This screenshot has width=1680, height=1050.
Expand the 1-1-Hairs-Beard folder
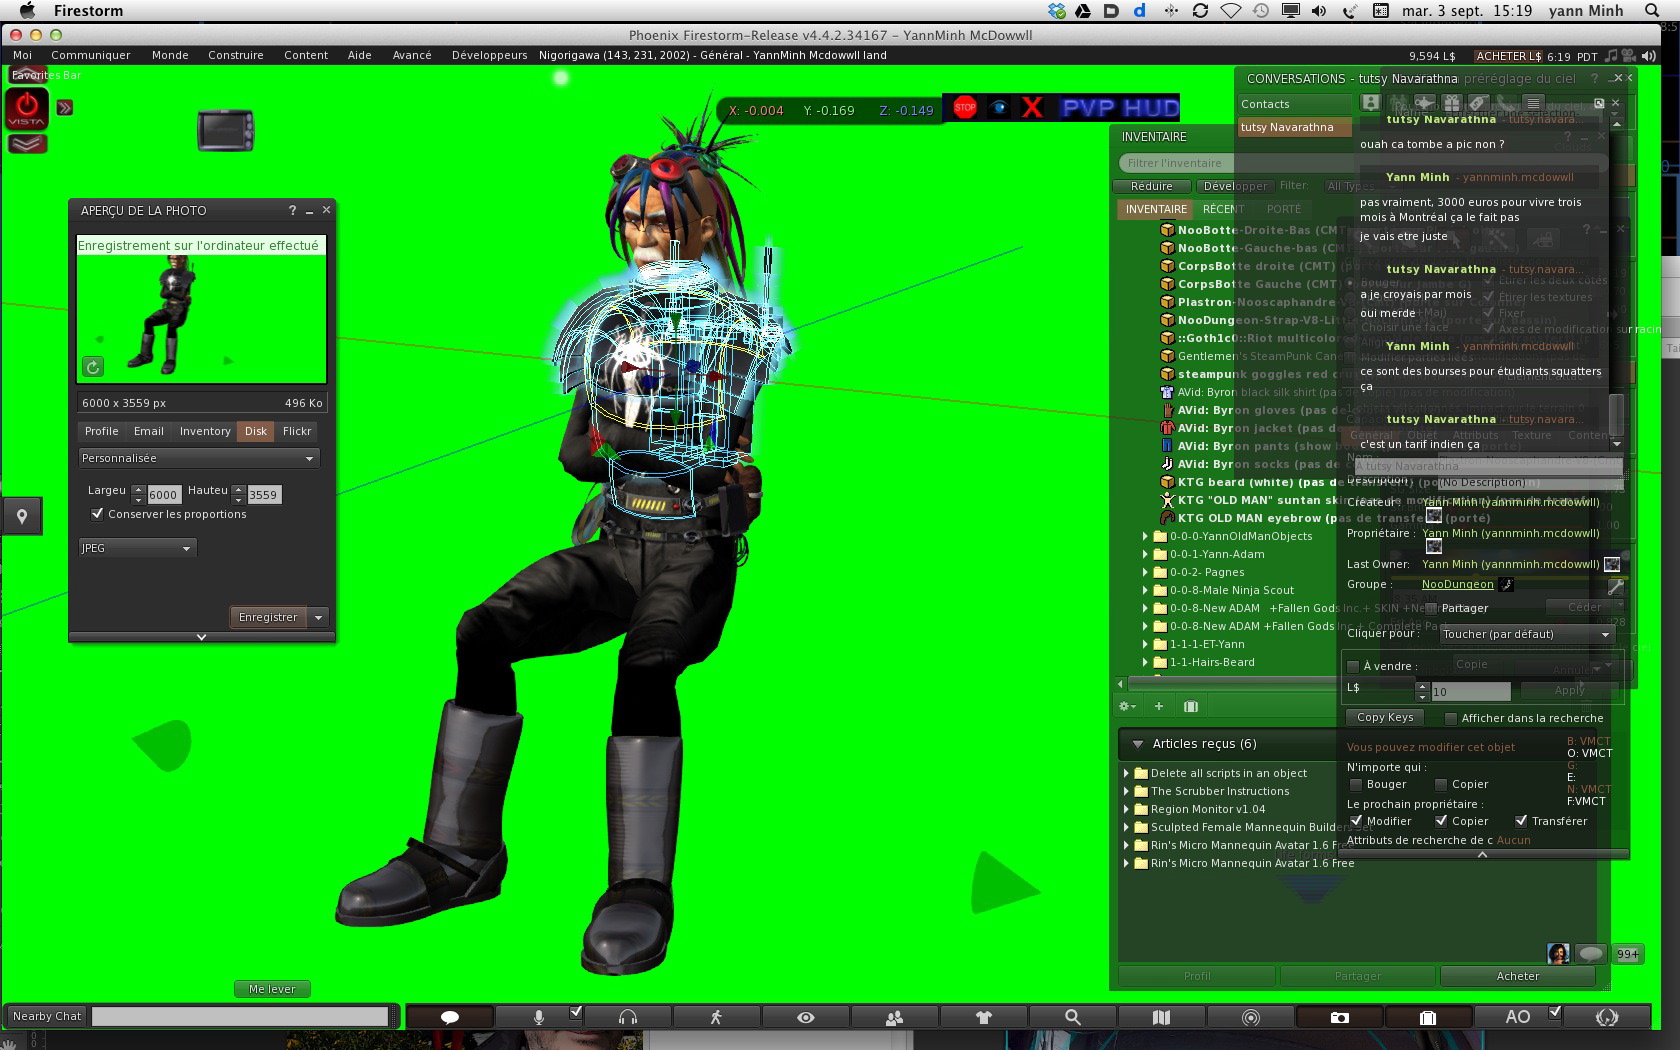point(1146,662)
